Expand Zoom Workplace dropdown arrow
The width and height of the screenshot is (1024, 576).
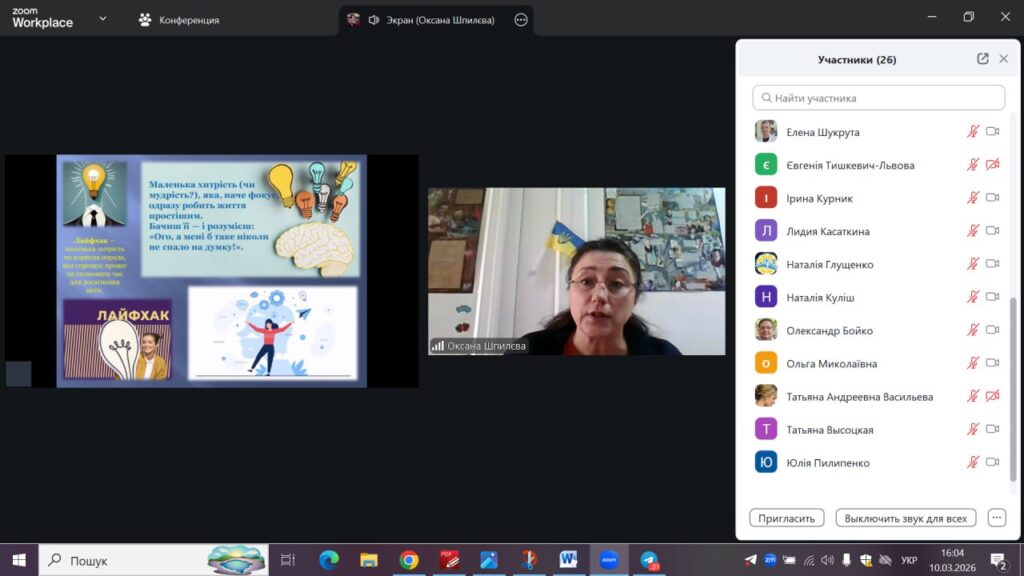[x=103, y=19]
